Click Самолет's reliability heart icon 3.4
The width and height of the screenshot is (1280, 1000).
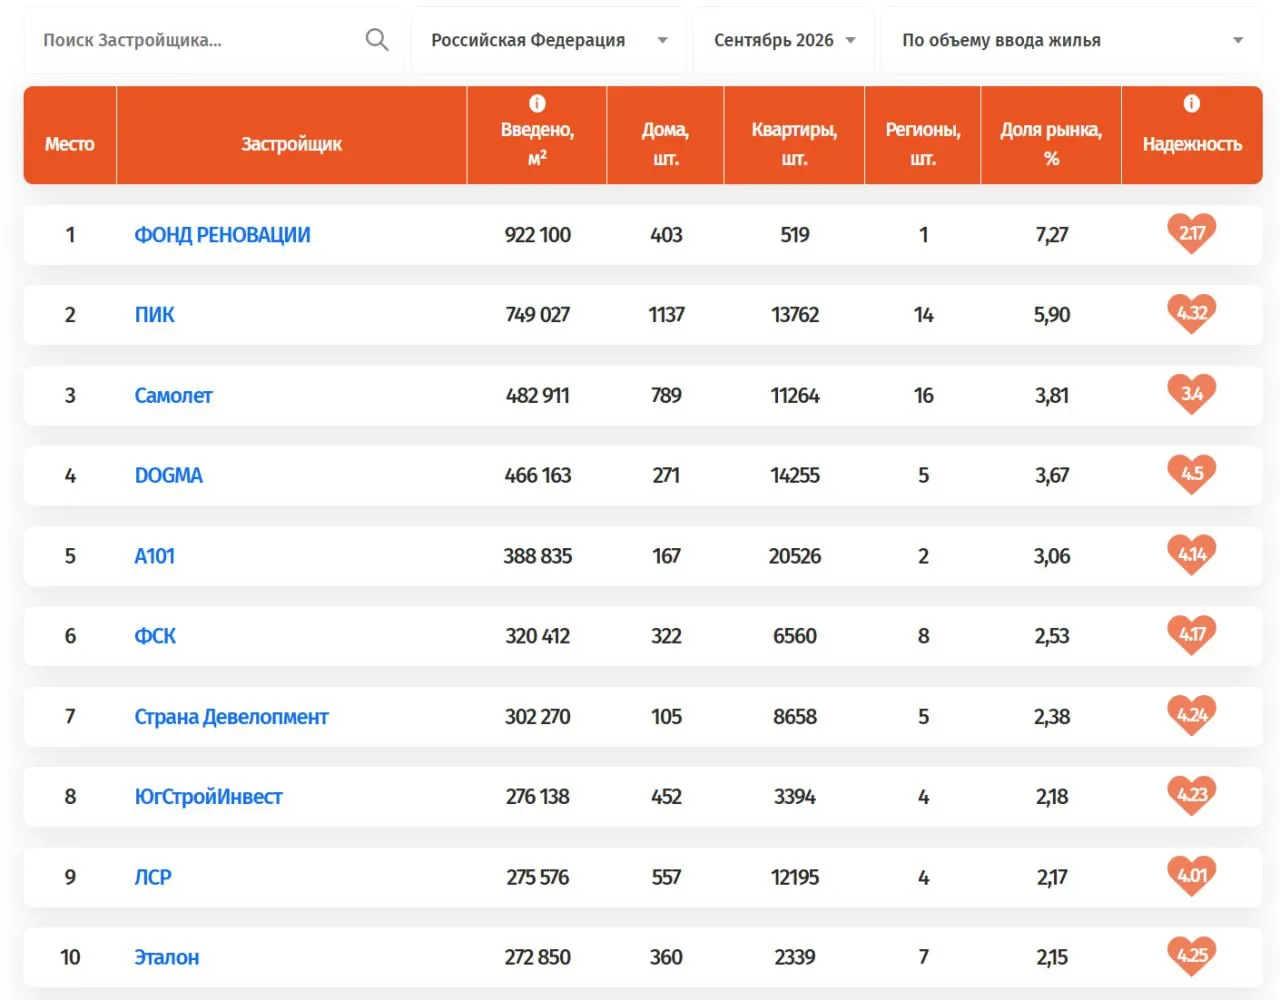point(1192,394)
